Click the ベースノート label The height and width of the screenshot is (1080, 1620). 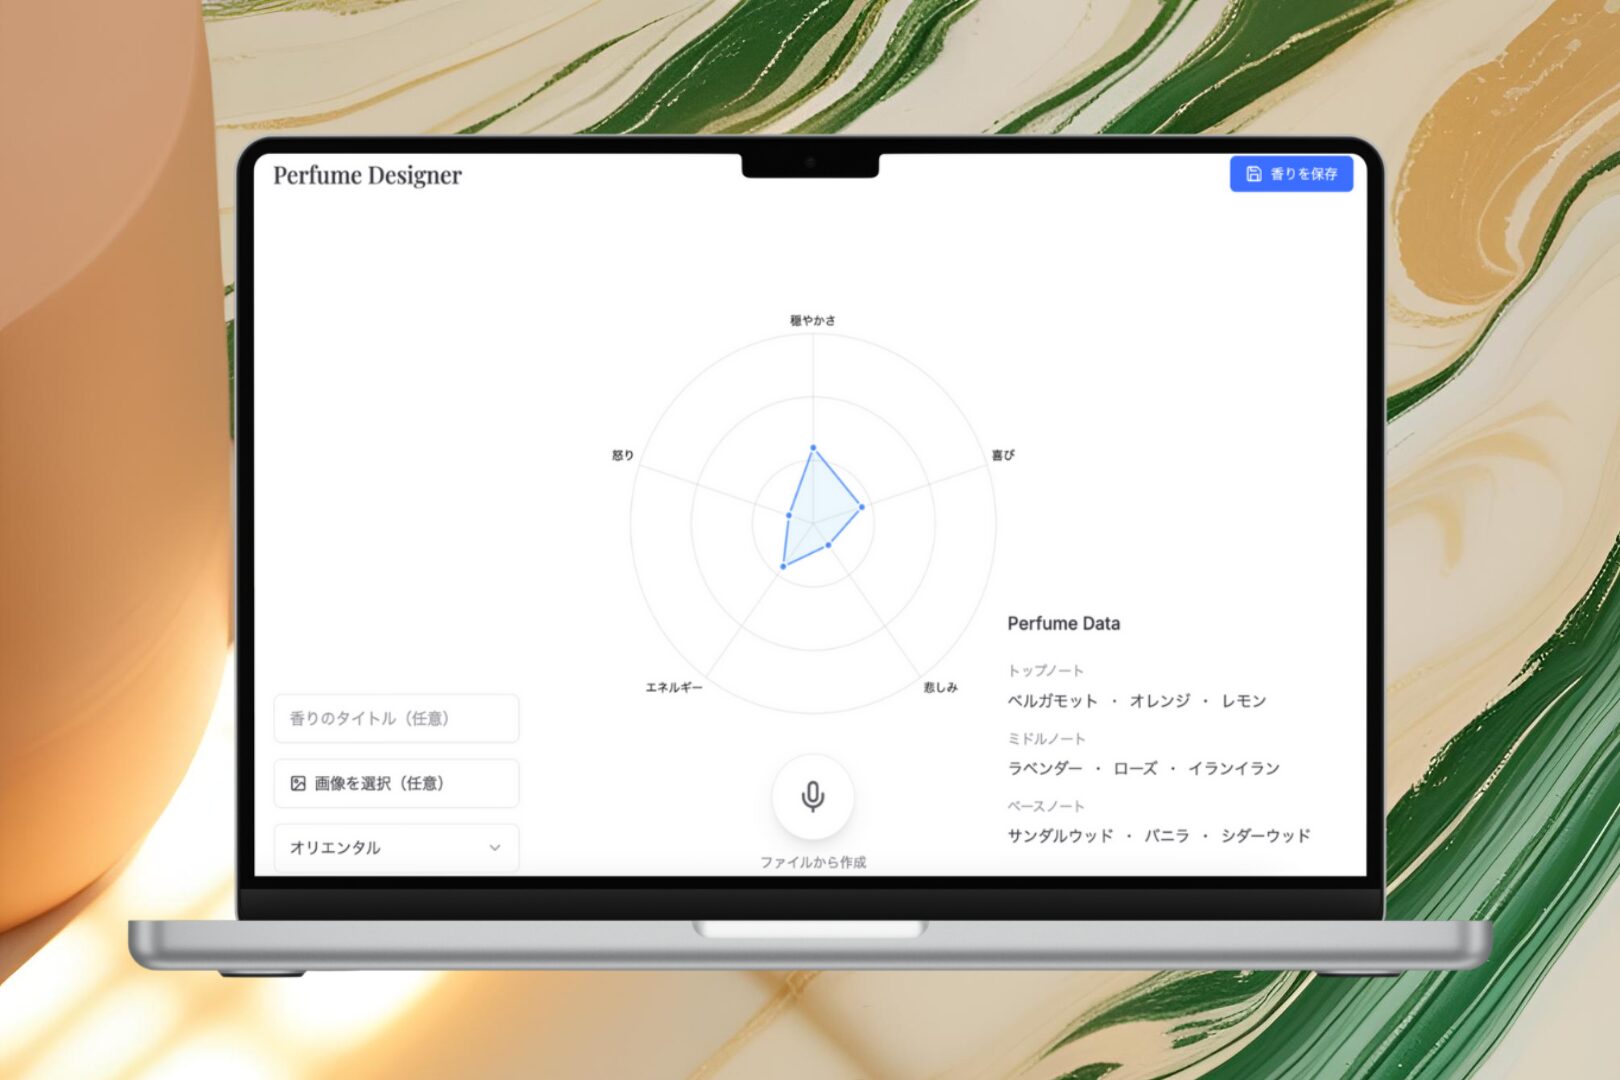1046,806
